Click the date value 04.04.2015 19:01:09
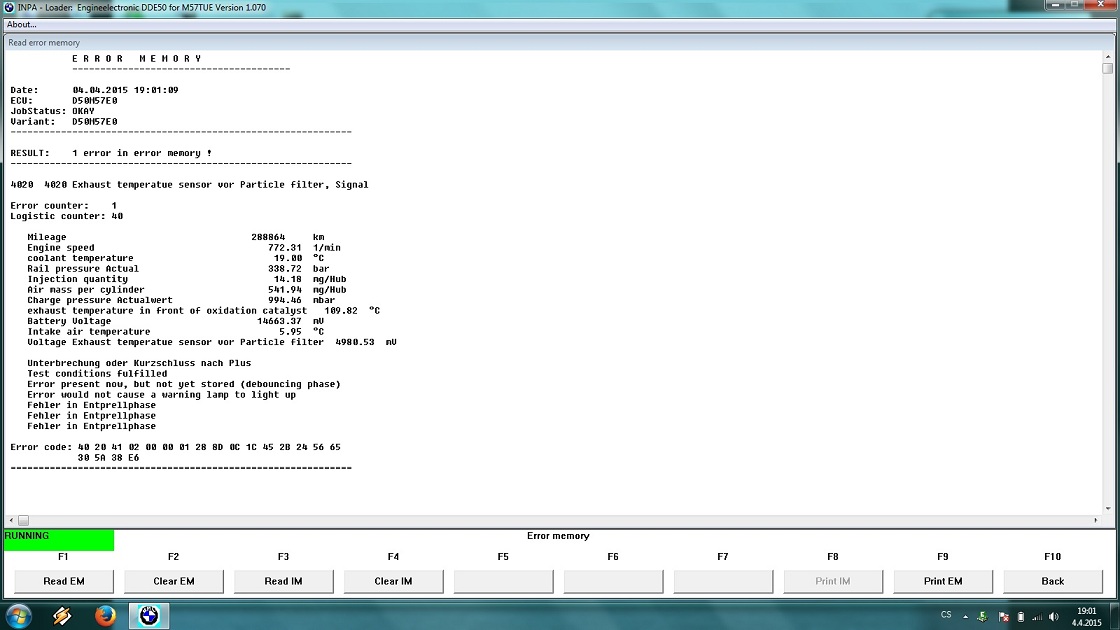This screenshot has height=630, width=1120. pyautogui.click(x=125, y=90)
